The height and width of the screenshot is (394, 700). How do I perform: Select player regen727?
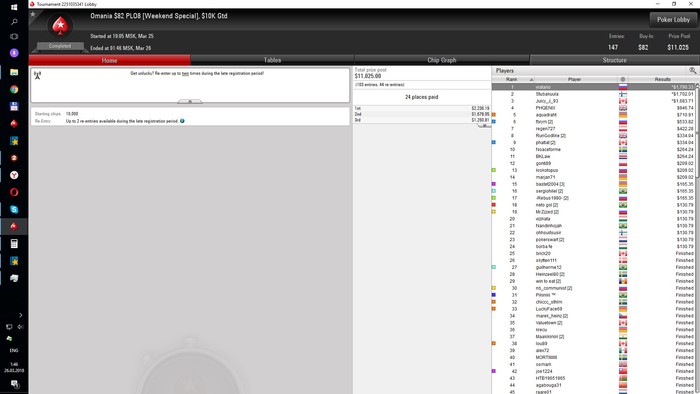coord(594,129)
